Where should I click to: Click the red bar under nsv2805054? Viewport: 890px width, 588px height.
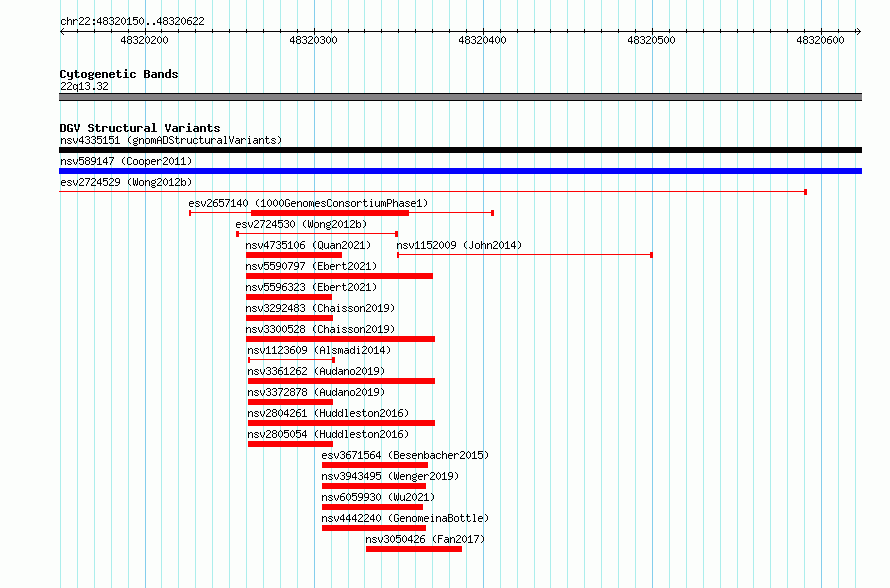291,444
